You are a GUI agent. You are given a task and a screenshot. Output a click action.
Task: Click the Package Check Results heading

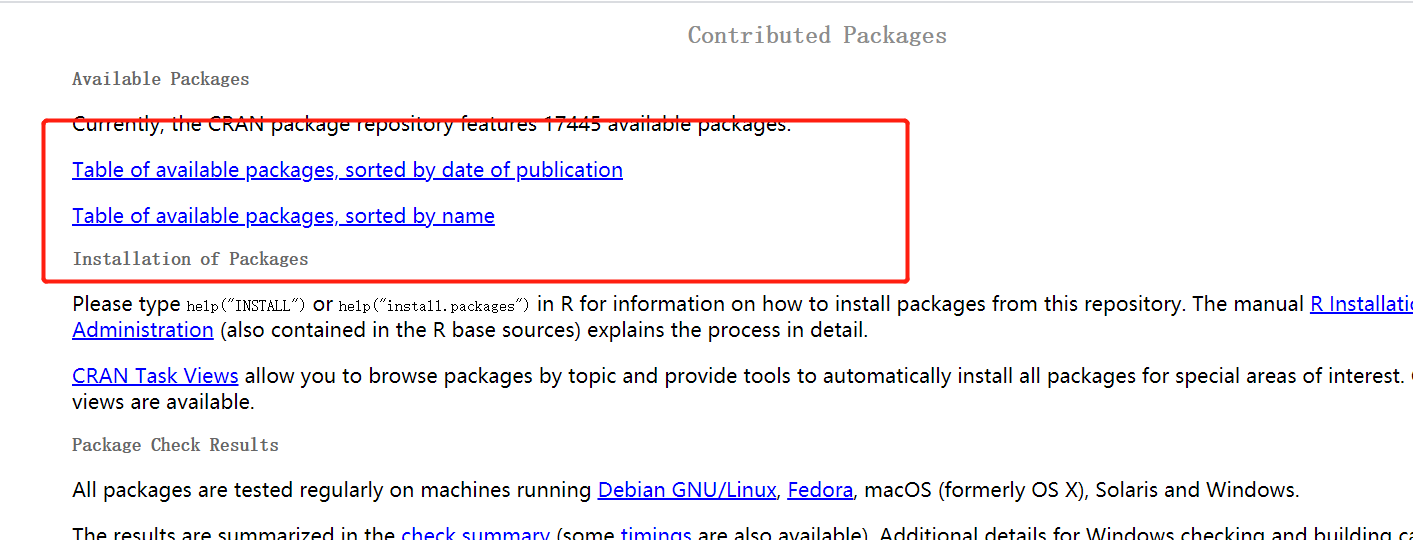pyautogui.click(x=175, y=445)
